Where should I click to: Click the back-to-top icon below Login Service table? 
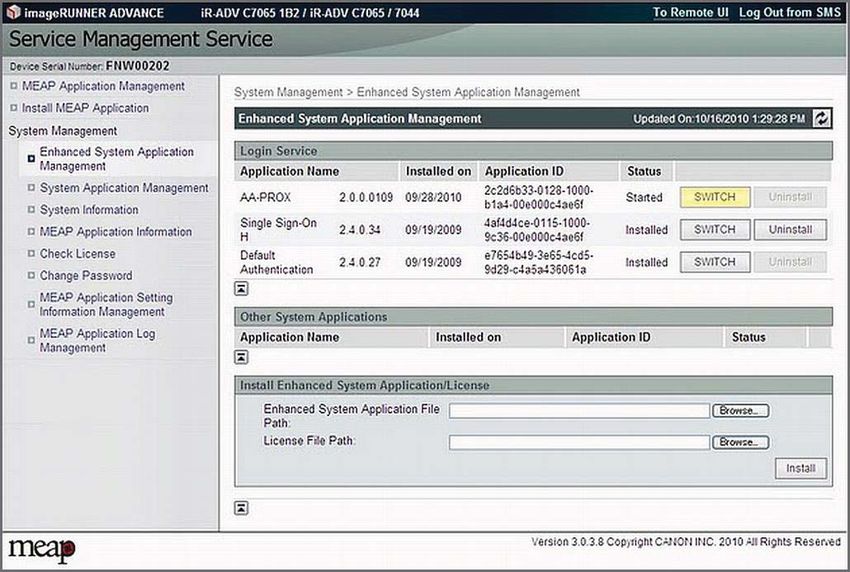[241, 288]
